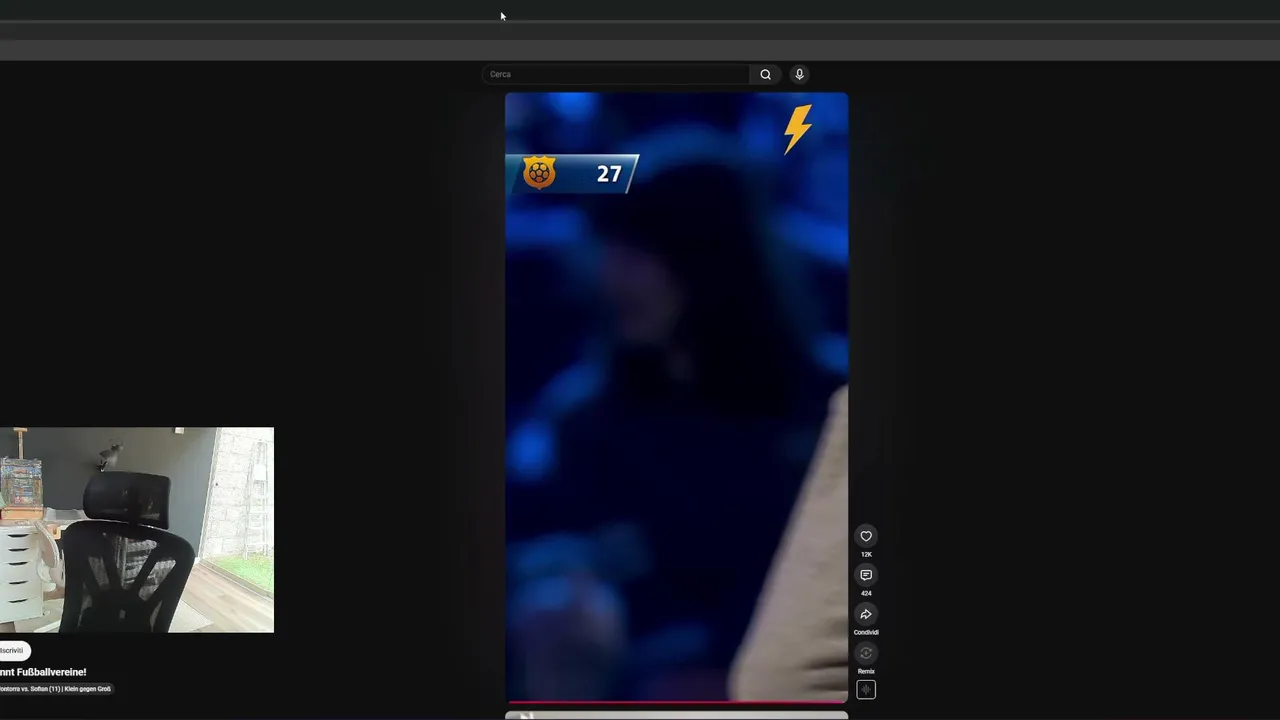Click the Shorts video player area
1280x720 pixels.
click(x=676, y=397)
